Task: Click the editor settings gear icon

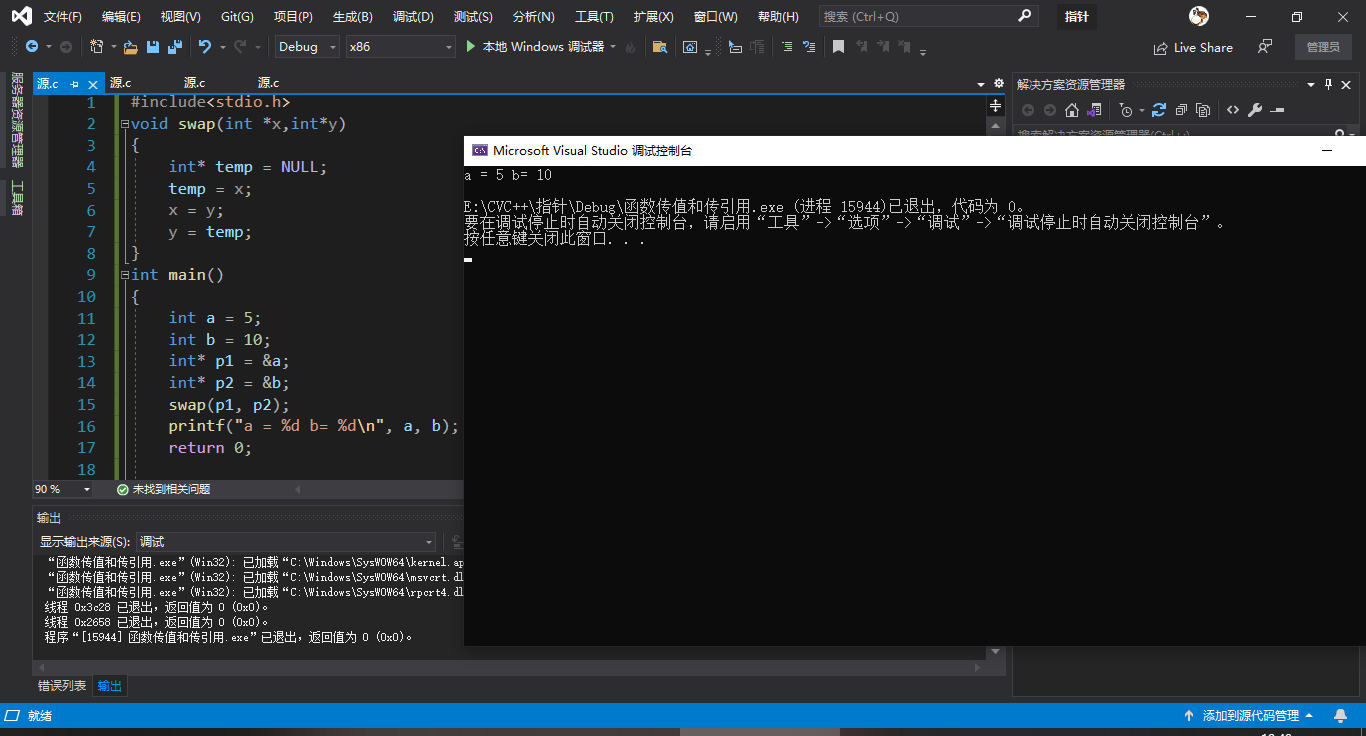Action: 998,84
